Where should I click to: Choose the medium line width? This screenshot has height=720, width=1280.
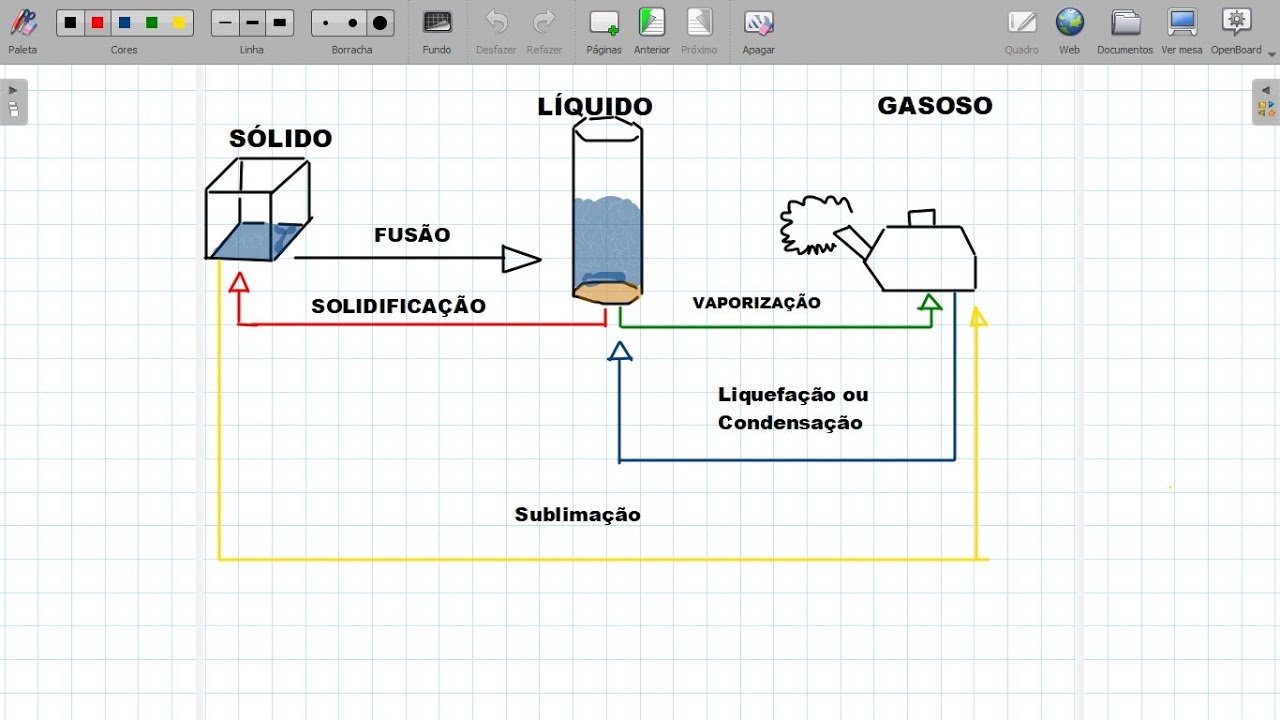click(252, 22)
